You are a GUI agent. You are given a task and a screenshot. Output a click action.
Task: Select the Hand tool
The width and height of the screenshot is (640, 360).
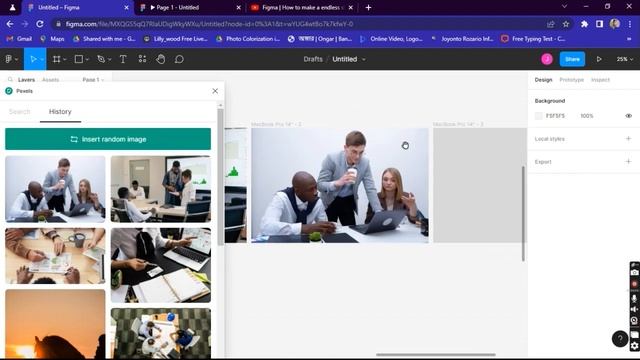(161, 59)
